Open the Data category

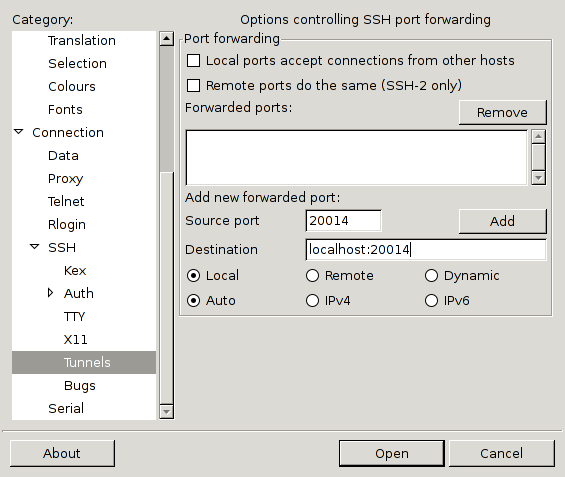63,156
